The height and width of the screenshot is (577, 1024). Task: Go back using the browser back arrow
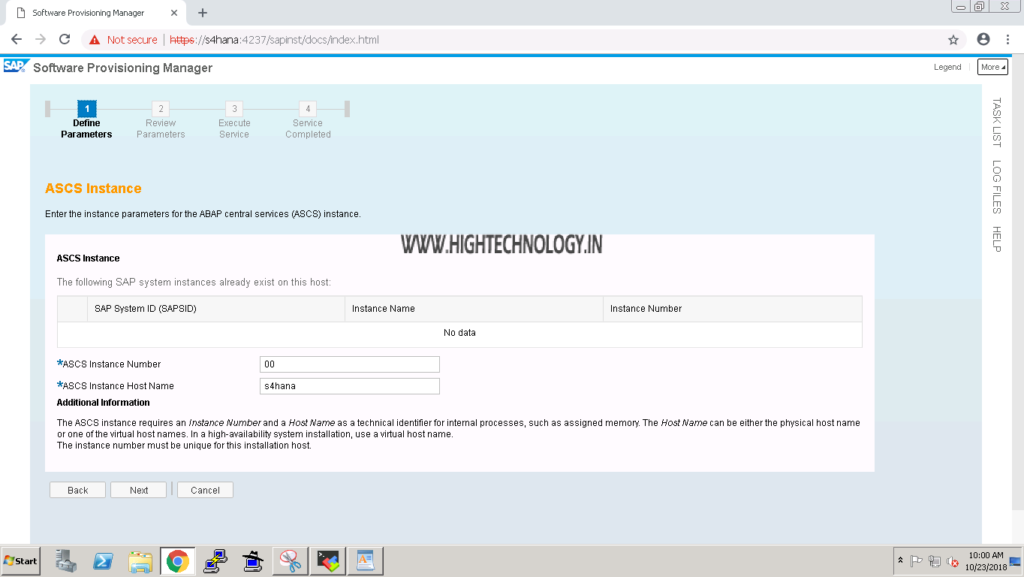click(x=16, y=40)
